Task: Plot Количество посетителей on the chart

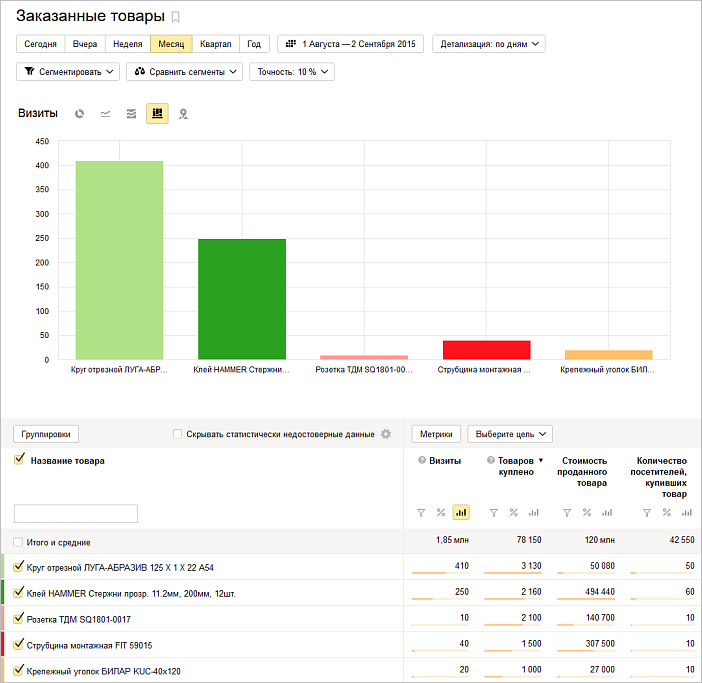Action: coord(687,512)
